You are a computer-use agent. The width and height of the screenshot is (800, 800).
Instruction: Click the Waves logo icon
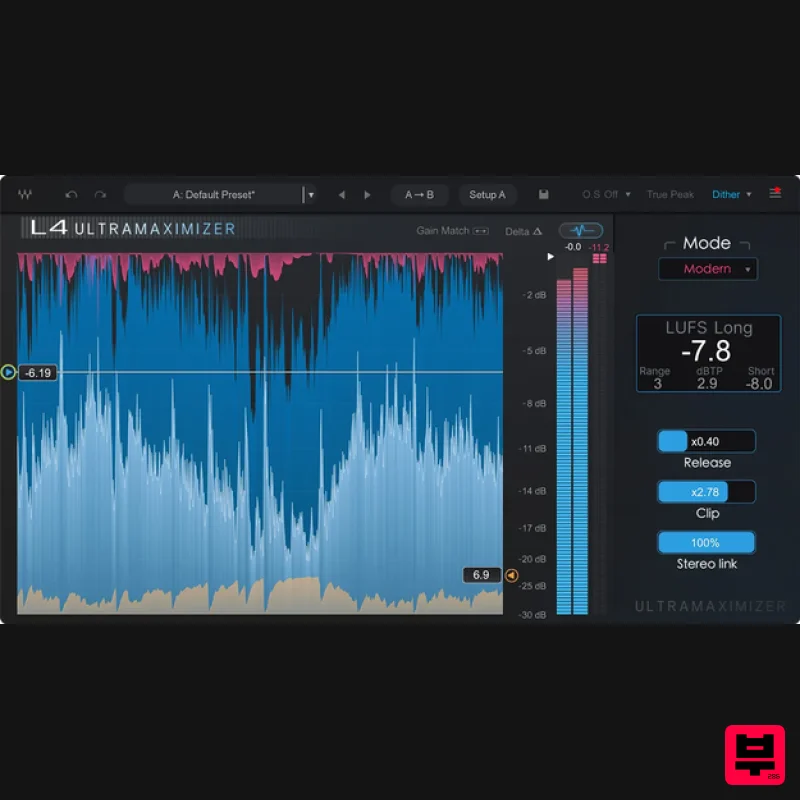[24, 194]
